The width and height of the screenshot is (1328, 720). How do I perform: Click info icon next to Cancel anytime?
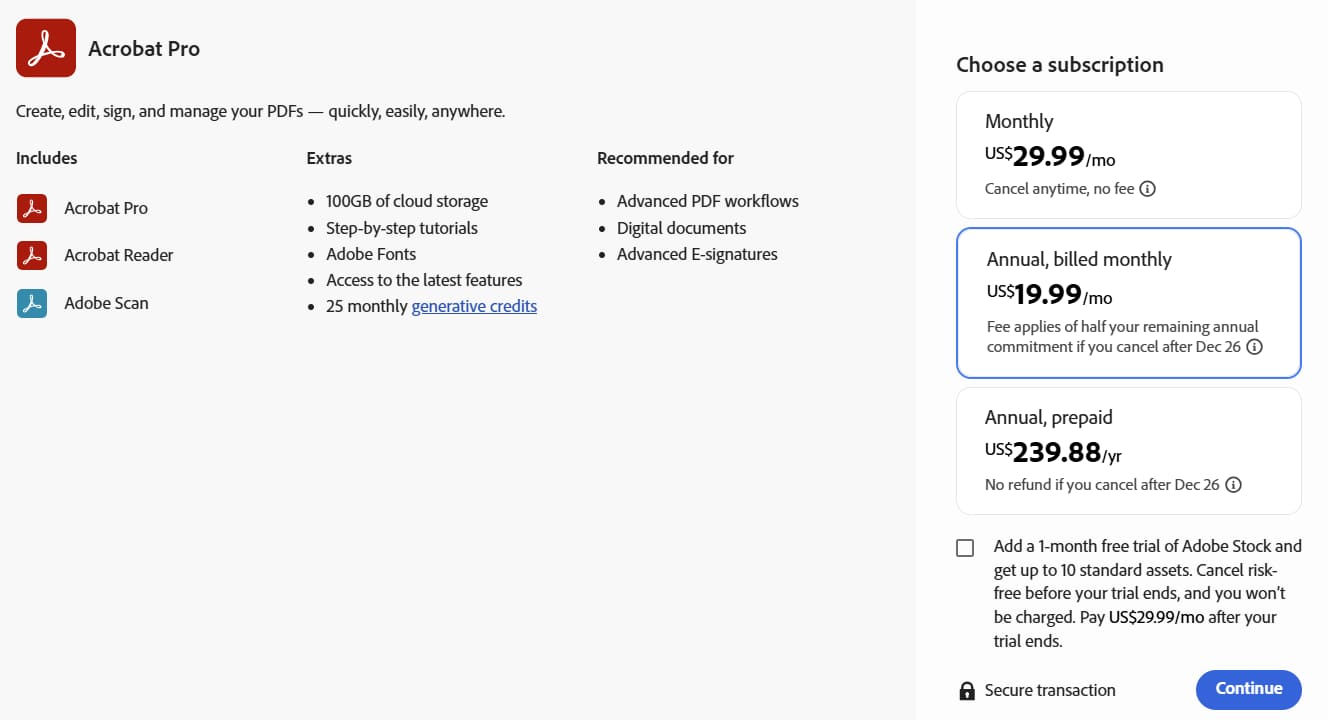tap(1148, 189)
